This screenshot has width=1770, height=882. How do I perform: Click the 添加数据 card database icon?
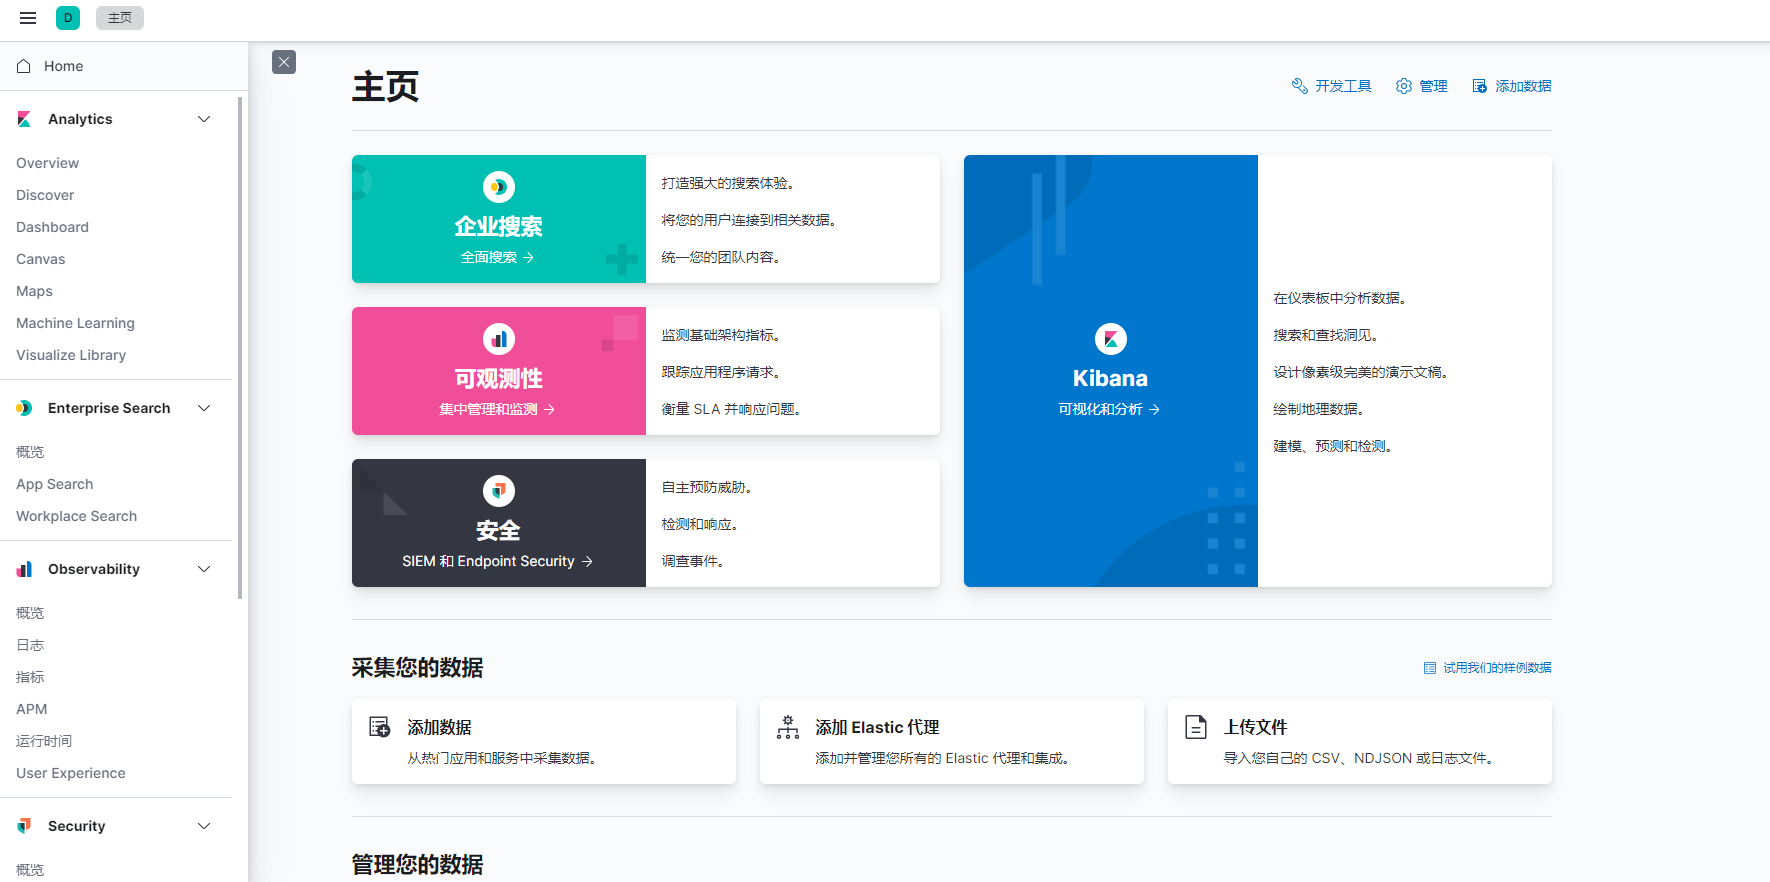(x=380, y=727)
